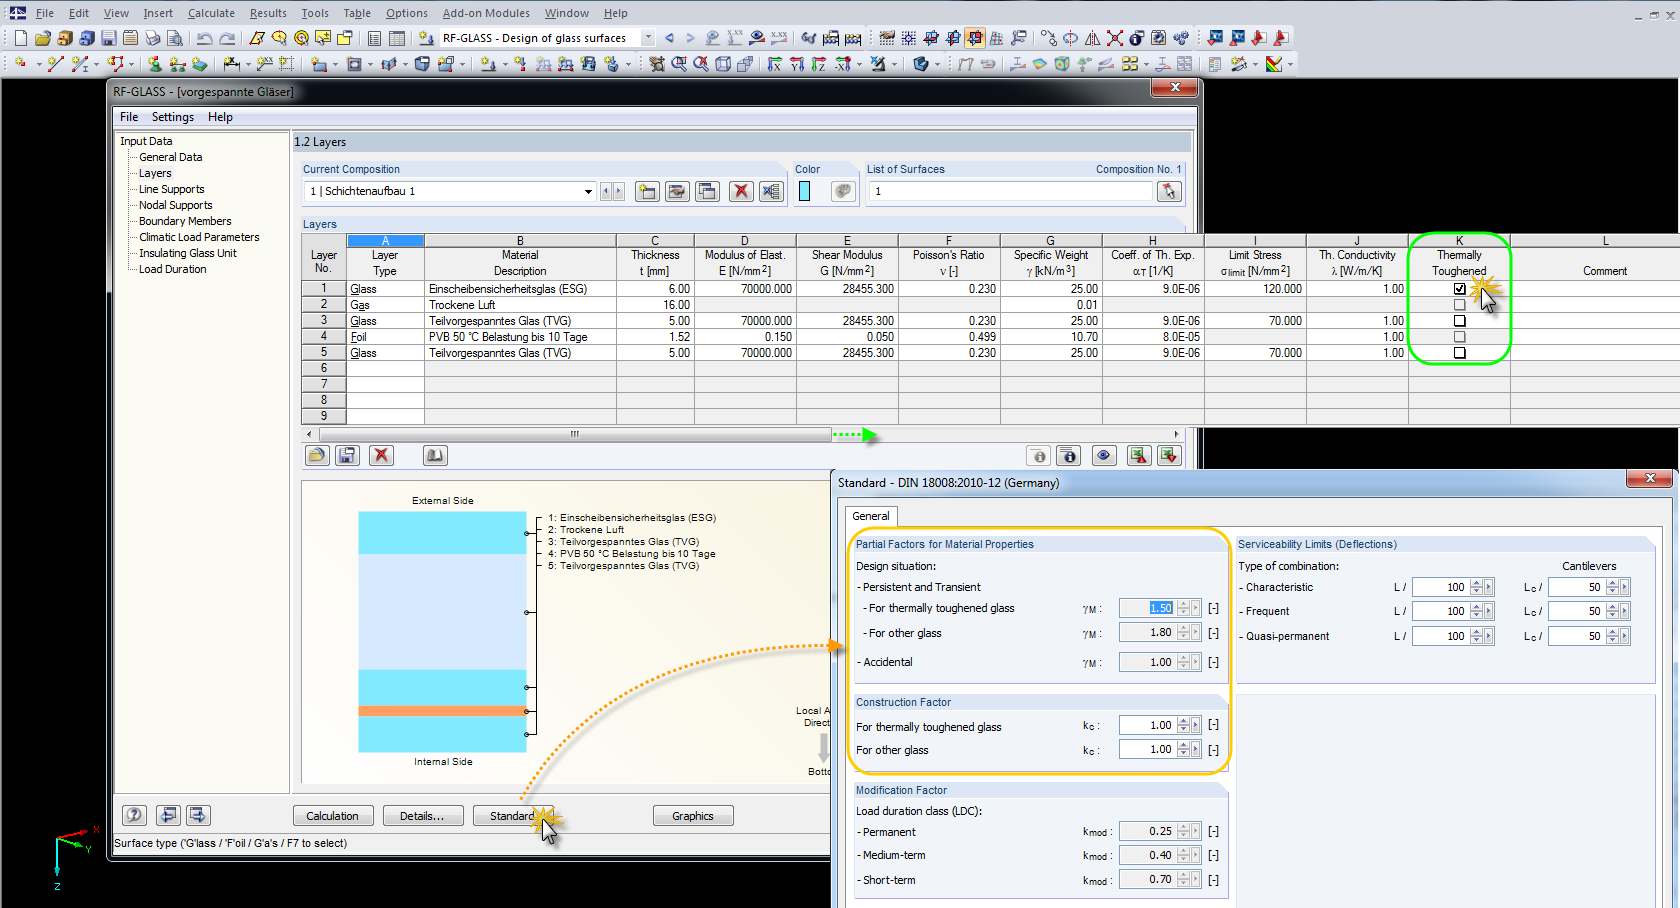Viewport: 1680px width, 908px height.
Task: Delete the current composition with red X
Action: click(x=740, y=191)
